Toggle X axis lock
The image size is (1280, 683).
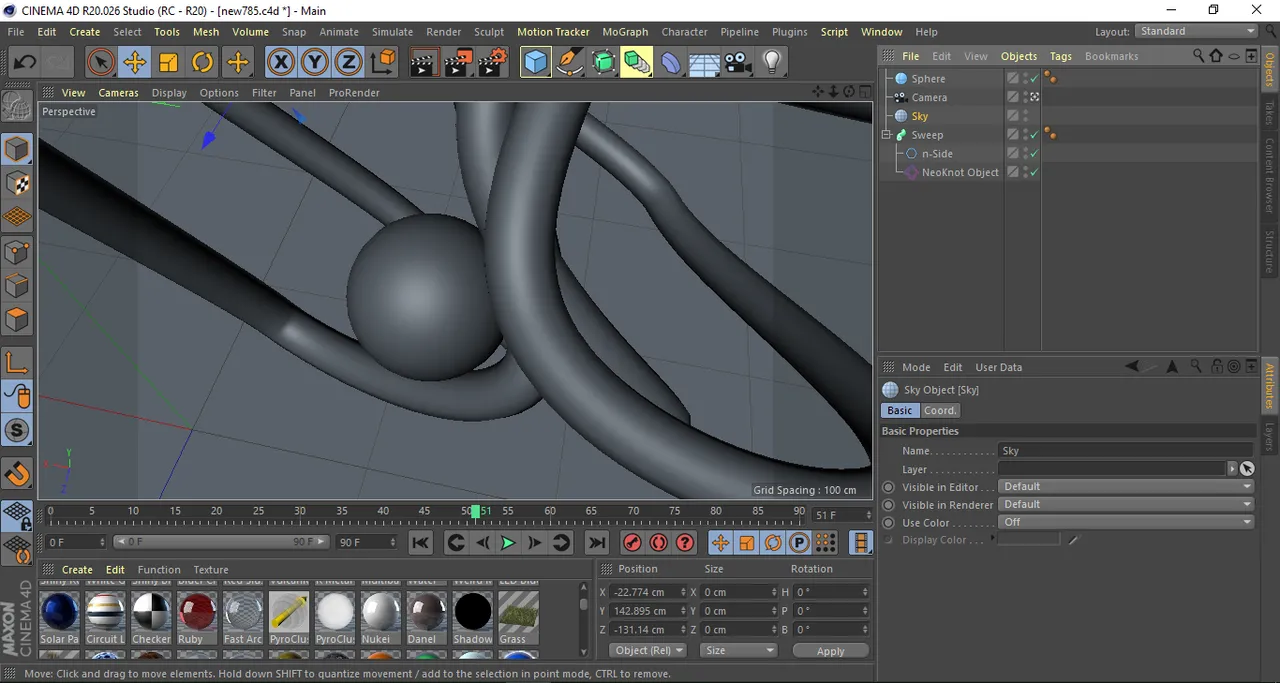281,63
